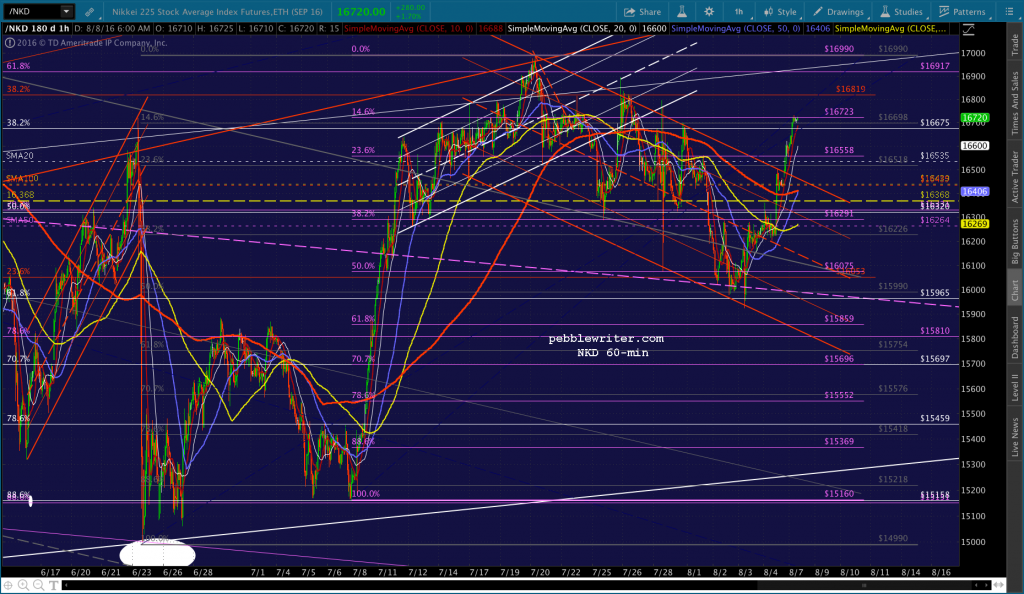This screenshot has width=1024, height=594.
Task: Open the Big Buttons sidebar tab
Action: click(x=1015, y=242)
